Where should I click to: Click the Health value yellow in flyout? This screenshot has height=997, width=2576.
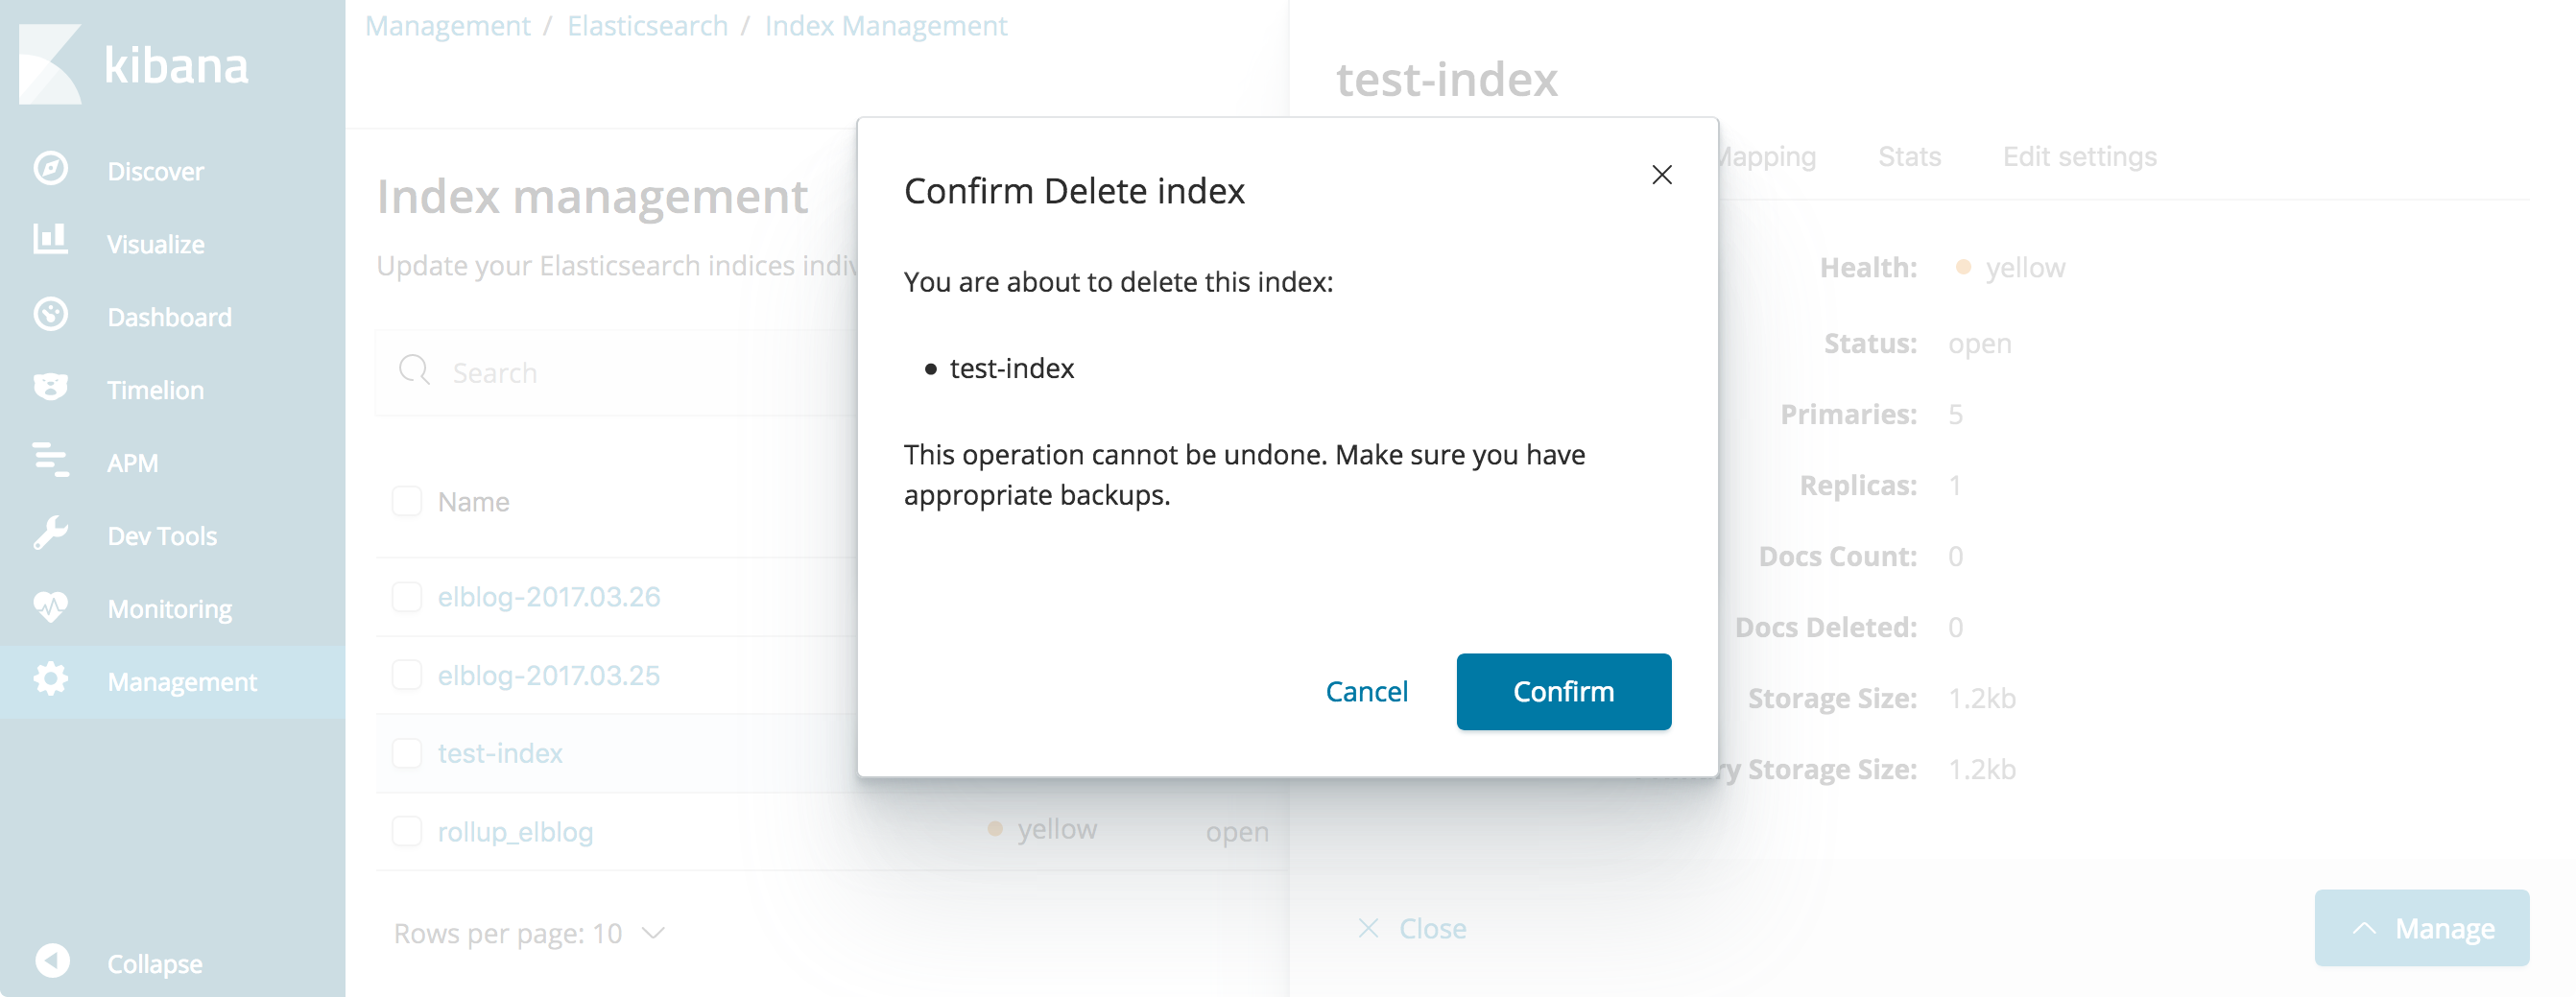click(x=2024, y=268)
